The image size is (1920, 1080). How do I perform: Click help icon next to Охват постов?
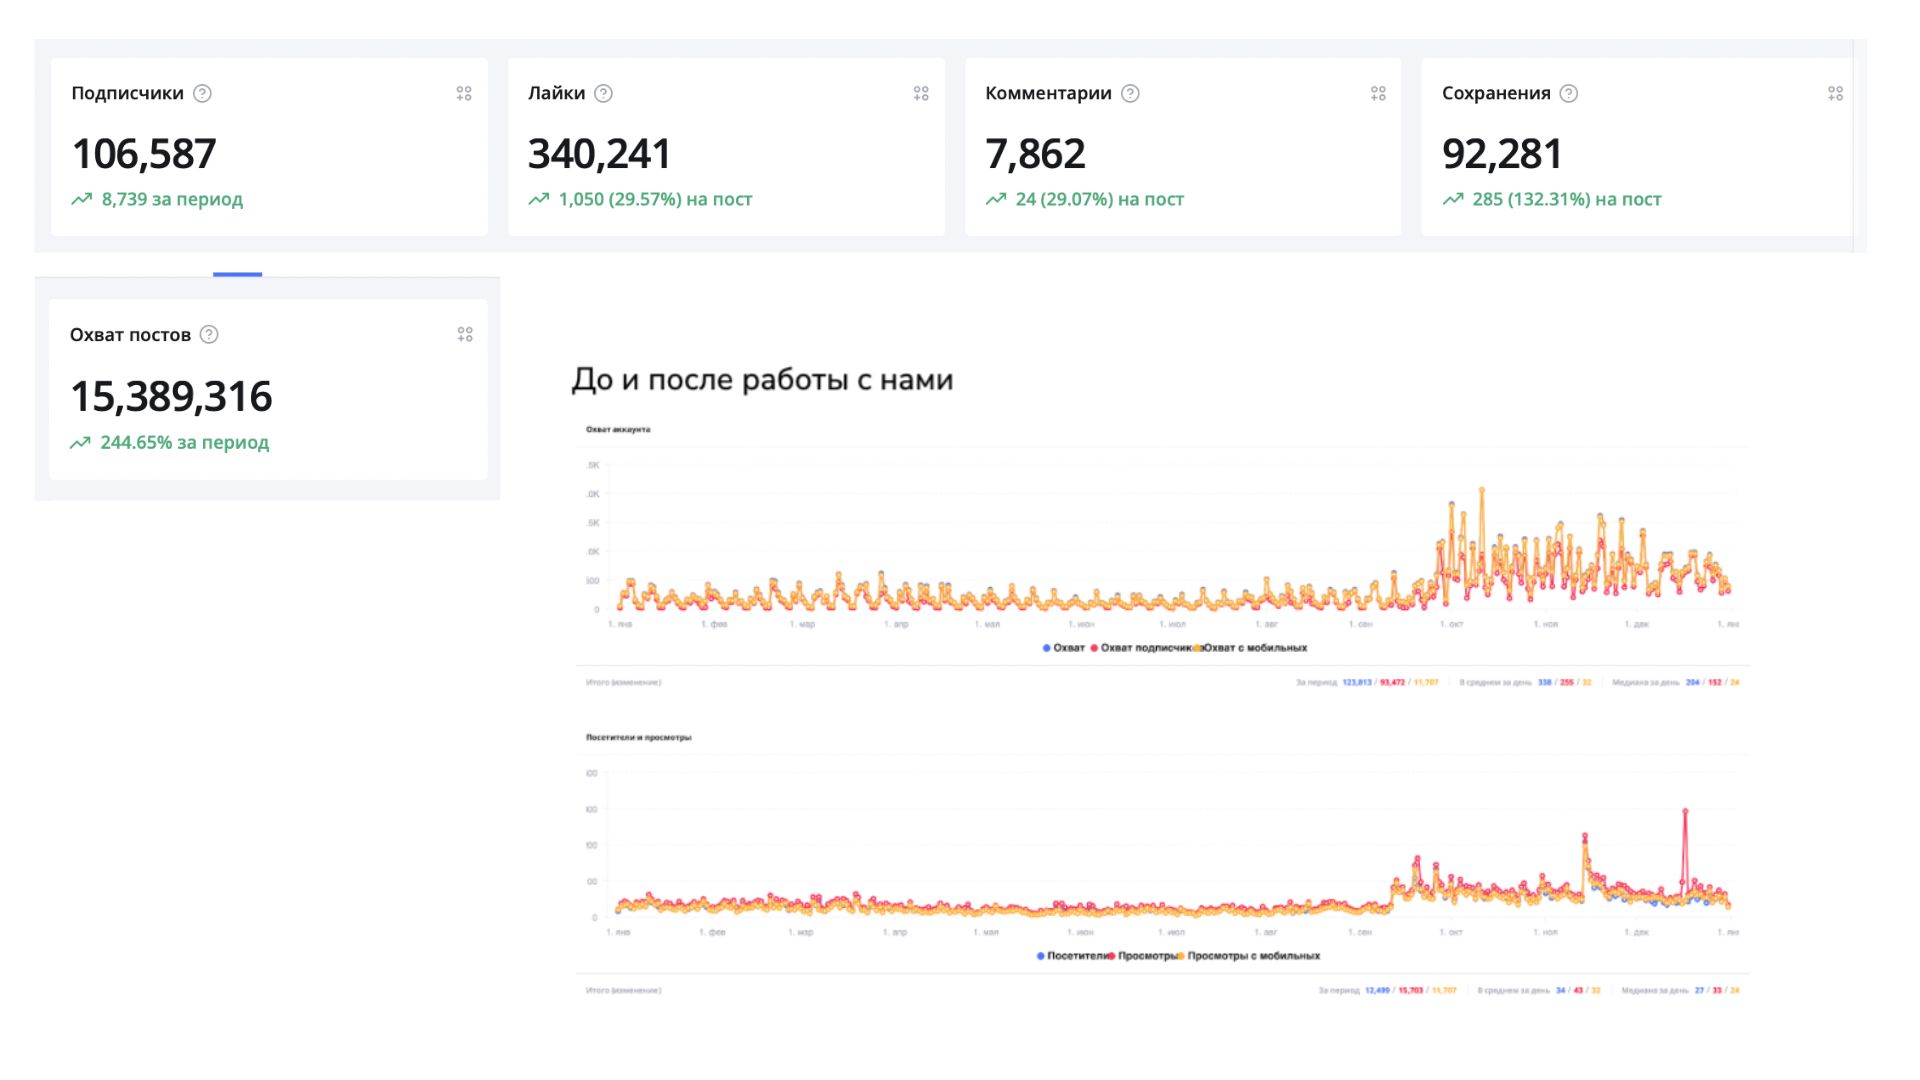pyautogui.click(x=209, y=334)
